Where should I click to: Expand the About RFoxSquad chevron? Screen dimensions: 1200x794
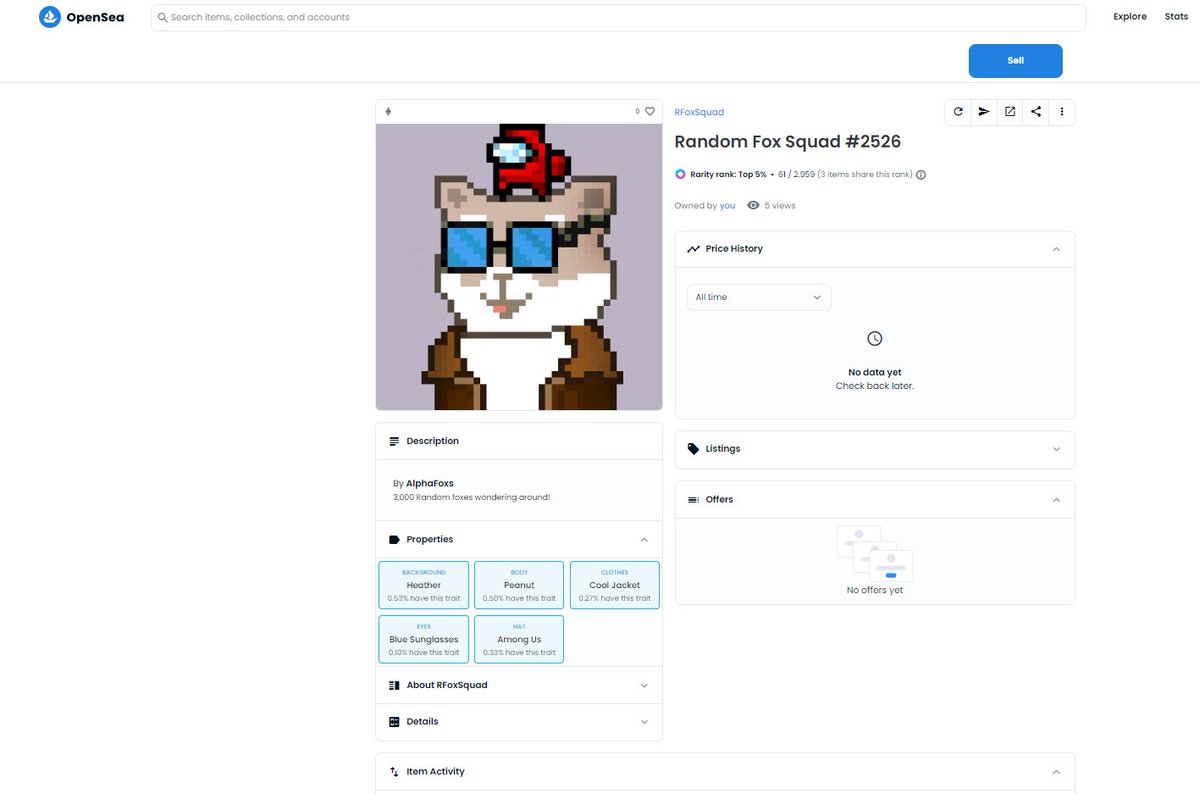point(644,685)
